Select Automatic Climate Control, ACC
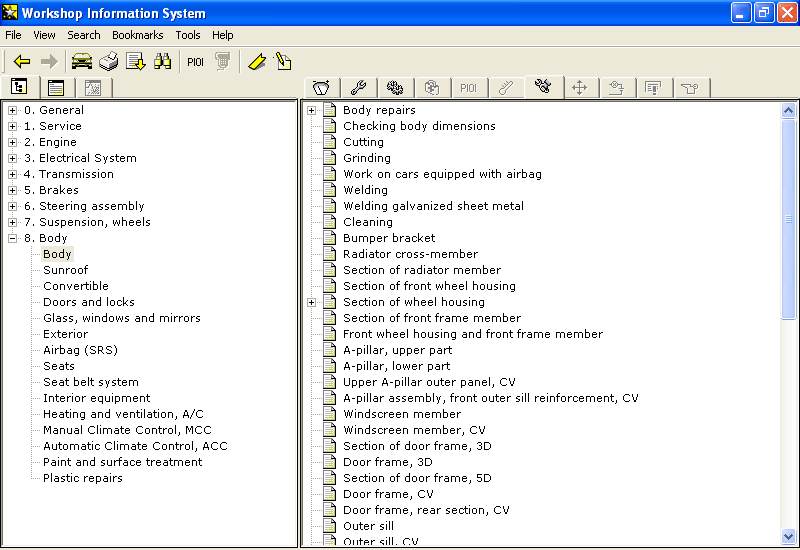 click(x=135, y=446)
